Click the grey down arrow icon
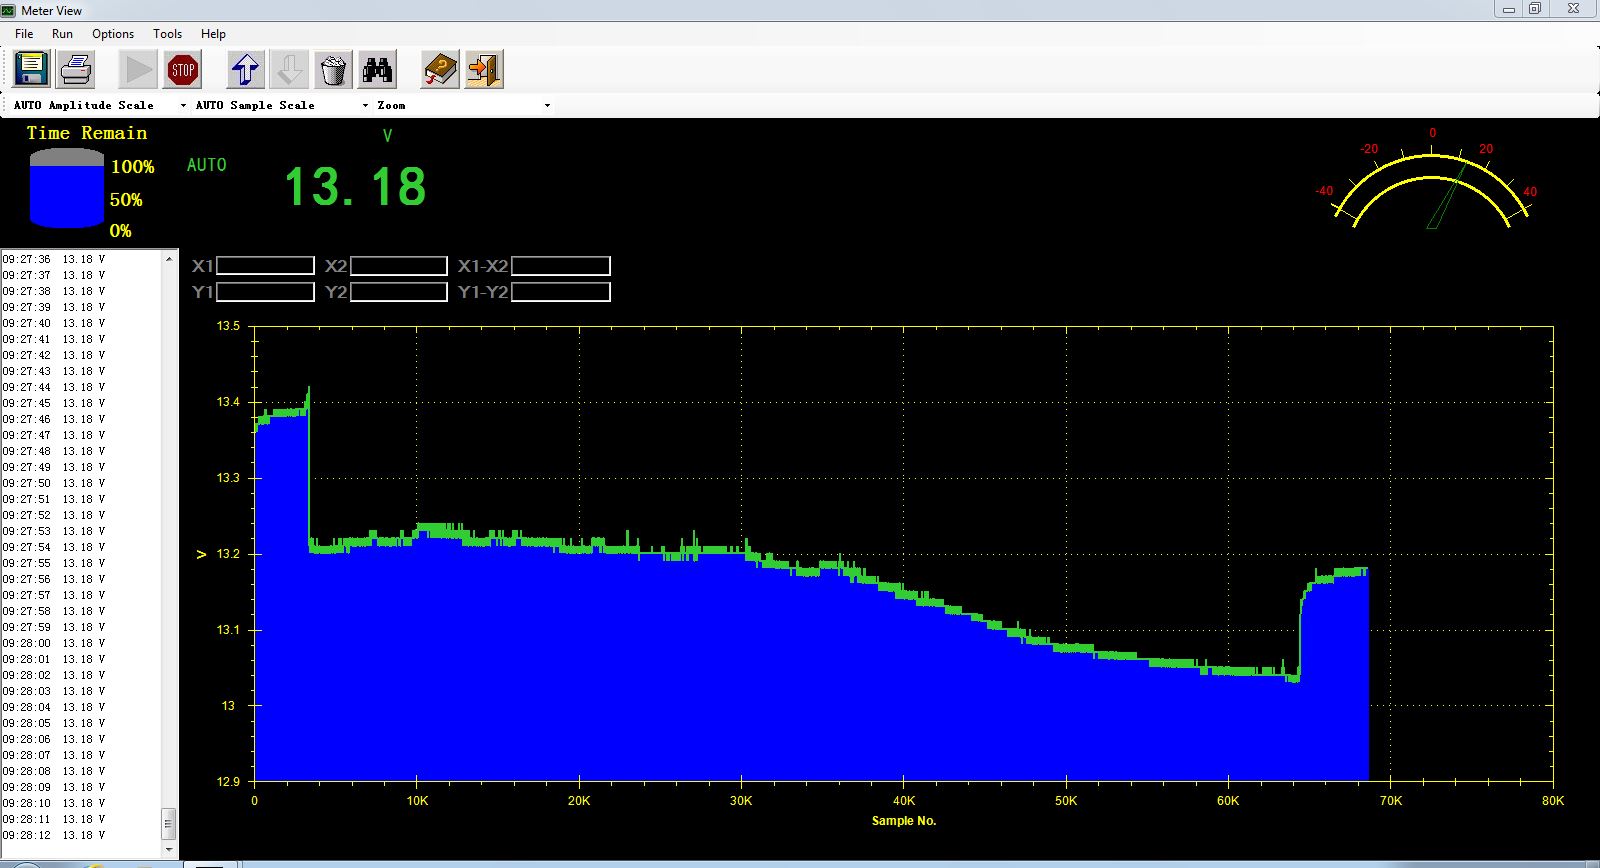 290,69
